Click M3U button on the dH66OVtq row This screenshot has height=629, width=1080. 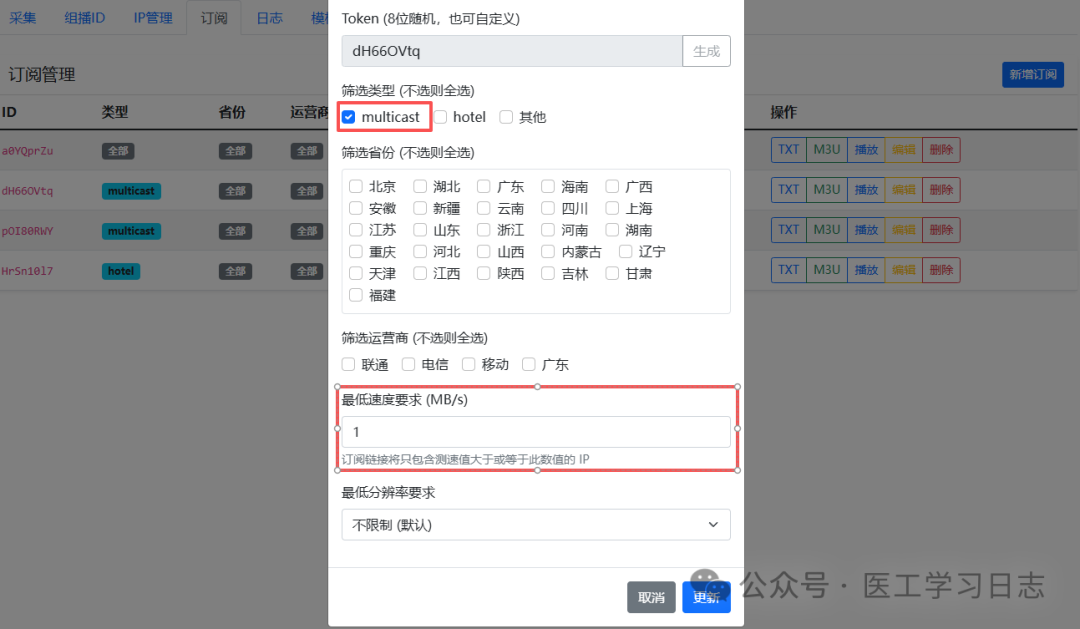pos(826,190)
